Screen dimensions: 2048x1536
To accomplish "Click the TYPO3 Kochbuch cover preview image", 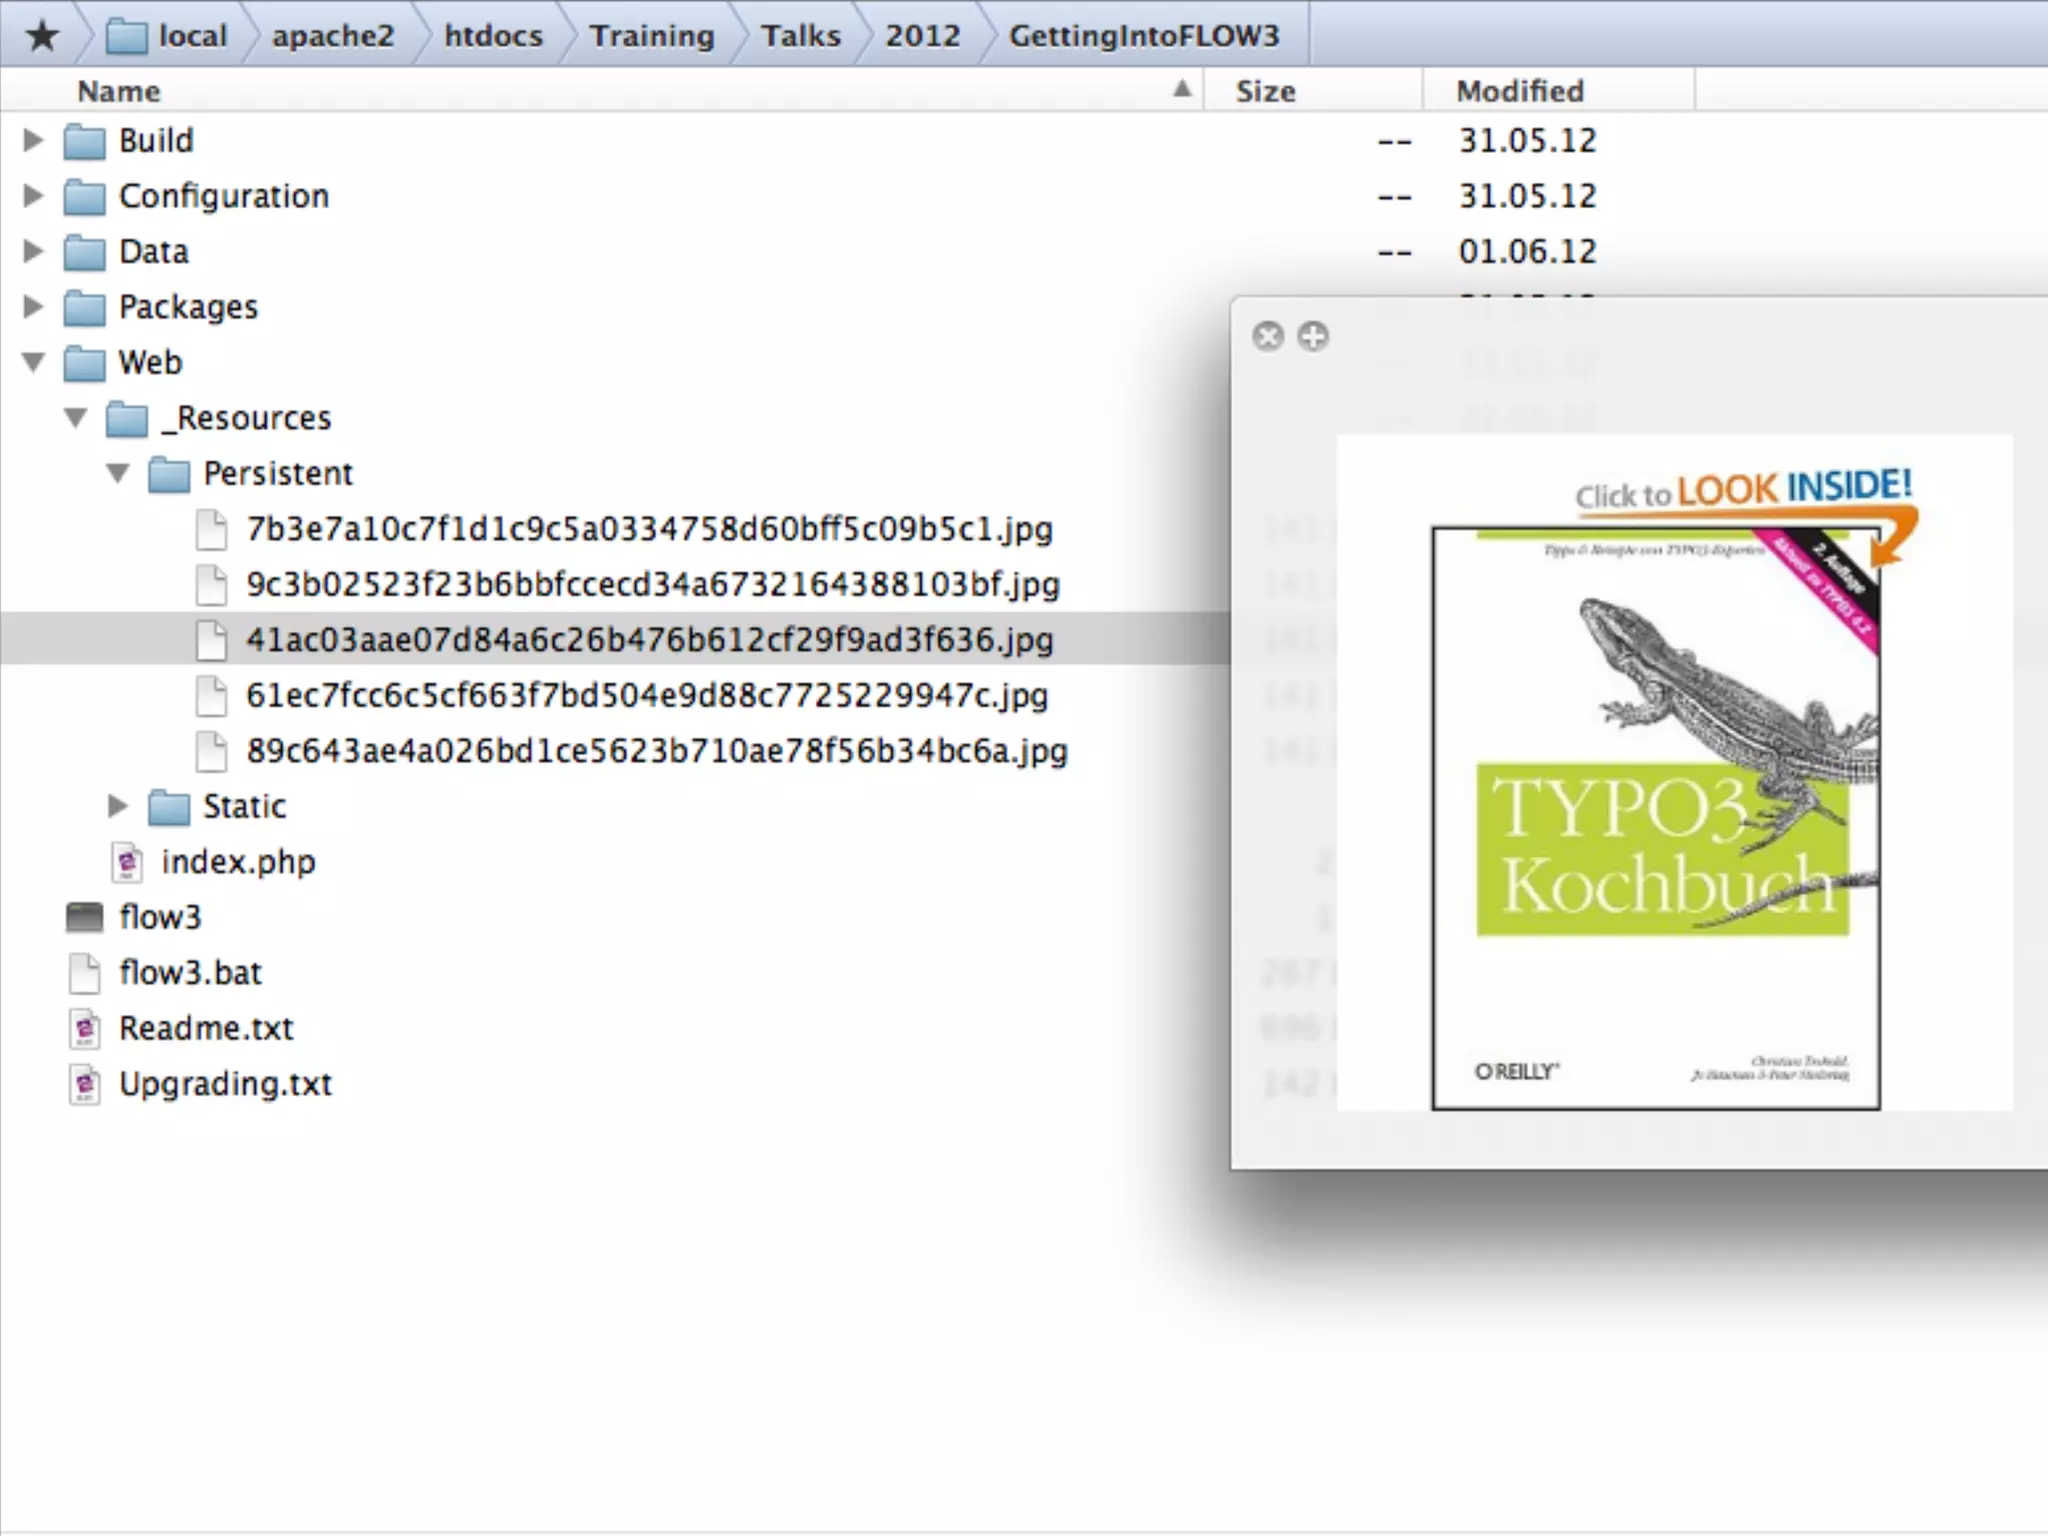I will (x=1655, y=817).
